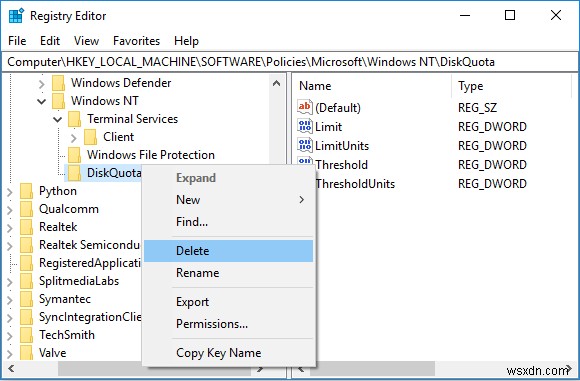Image resolution: width=580 pixels, height=381 pixels.
Task: Click REG_SZ type of (Default) value
Action: pyautogui.click(x=477, y=108)
